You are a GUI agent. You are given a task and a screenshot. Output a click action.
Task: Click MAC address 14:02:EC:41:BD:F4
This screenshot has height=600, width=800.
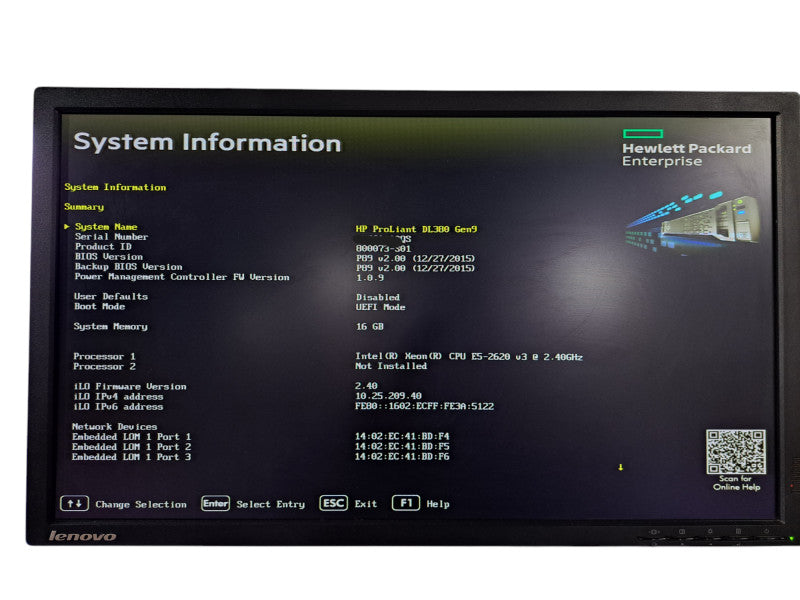402,436
